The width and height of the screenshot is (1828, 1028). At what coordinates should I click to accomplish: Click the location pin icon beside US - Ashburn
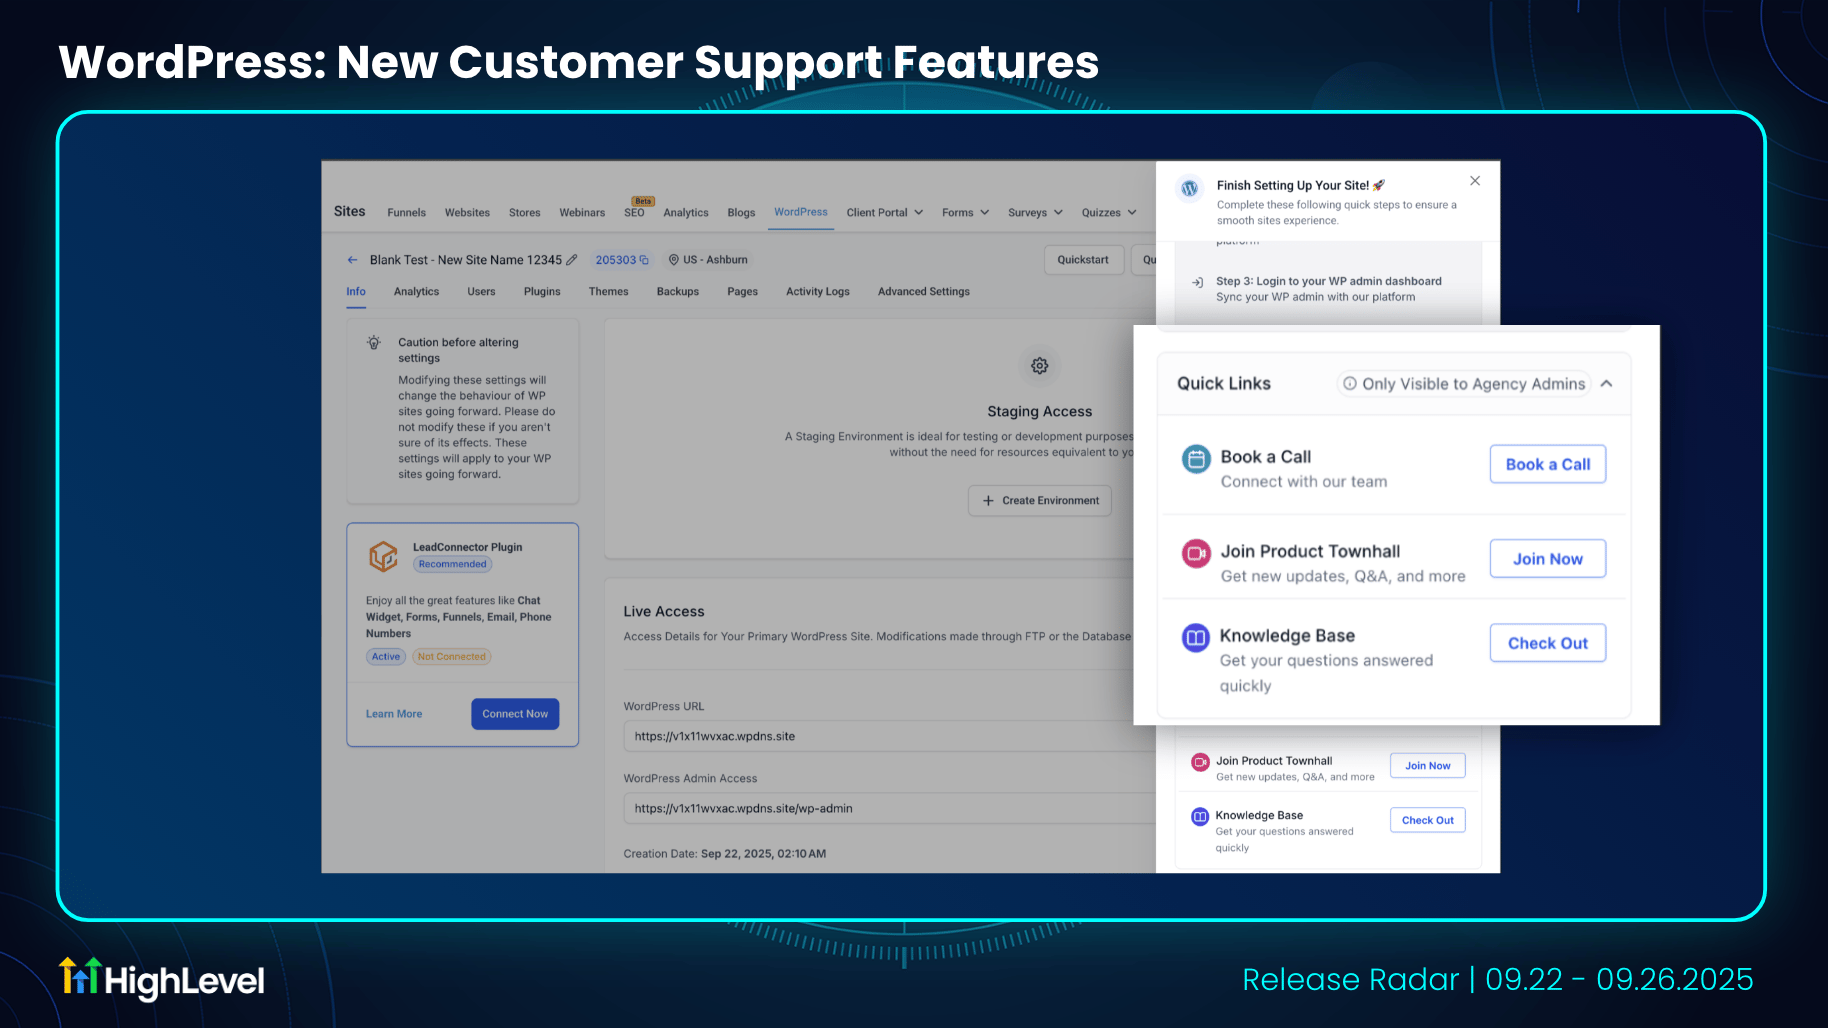[674, 260]
